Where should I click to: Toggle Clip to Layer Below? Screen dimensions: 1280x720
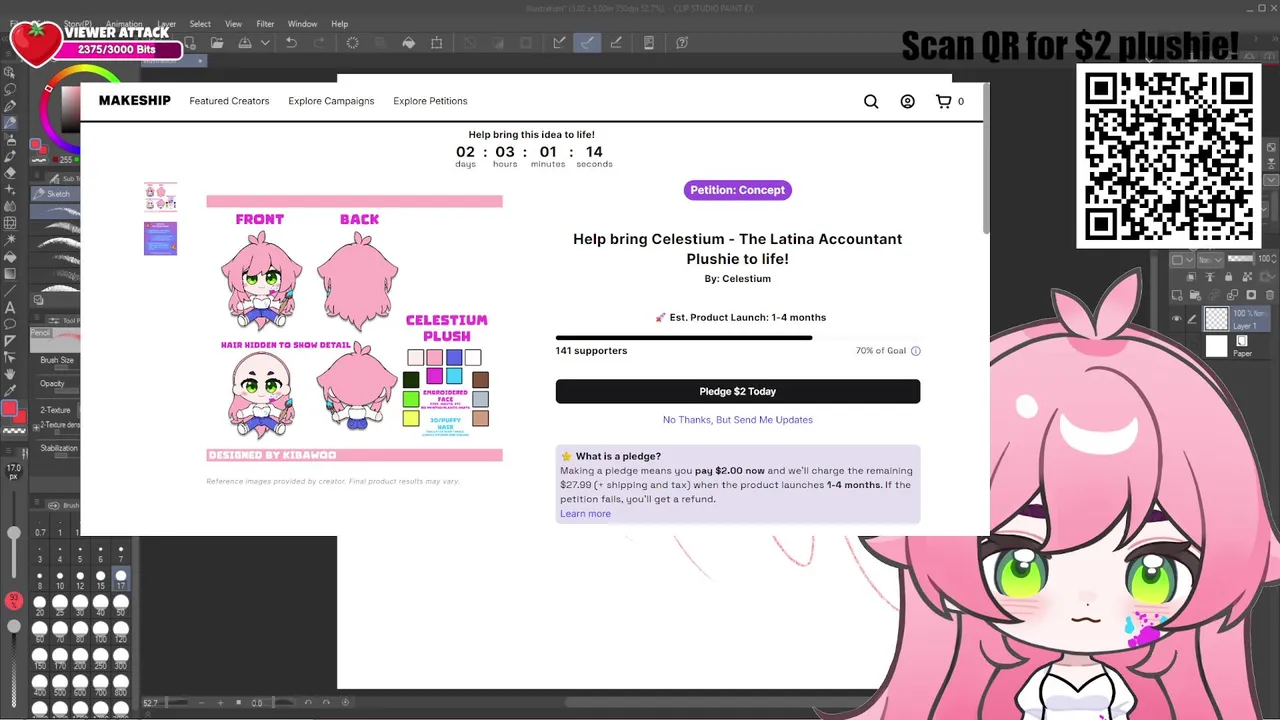tap(1191, 277)
